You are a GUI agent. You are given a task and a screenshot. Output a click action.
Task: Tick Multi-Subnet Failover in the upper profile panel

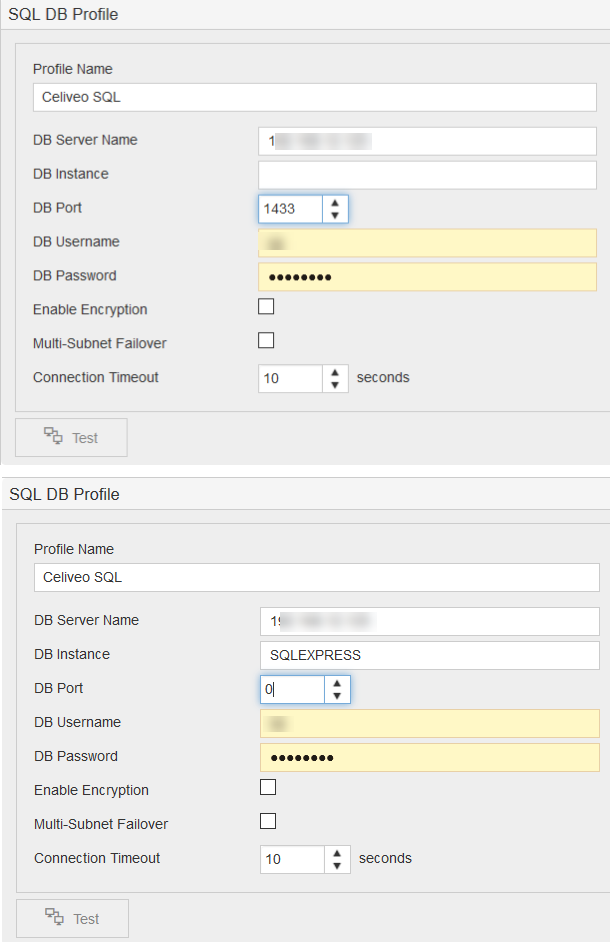pos(266,341)
